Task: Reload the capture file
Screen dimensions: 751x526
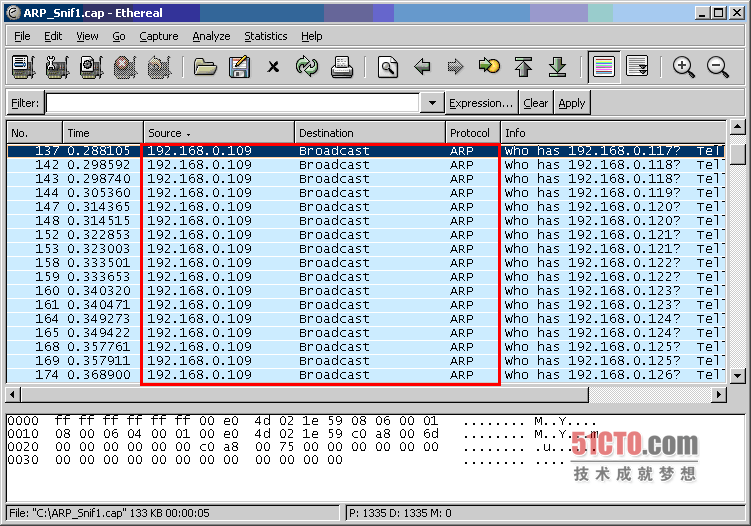Action: pyautogui.click(x=306, y=67)
